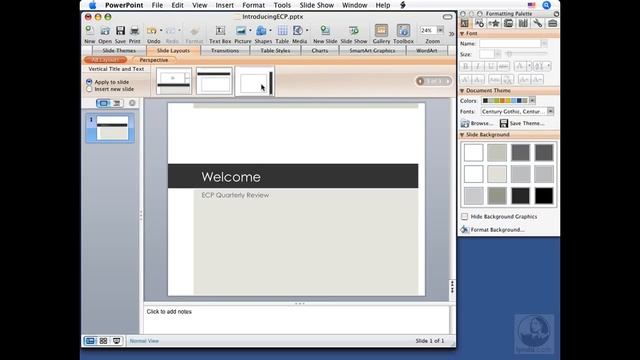Click Browse themes button
Viewport: 640px width, 360px height.
point(477,123)
